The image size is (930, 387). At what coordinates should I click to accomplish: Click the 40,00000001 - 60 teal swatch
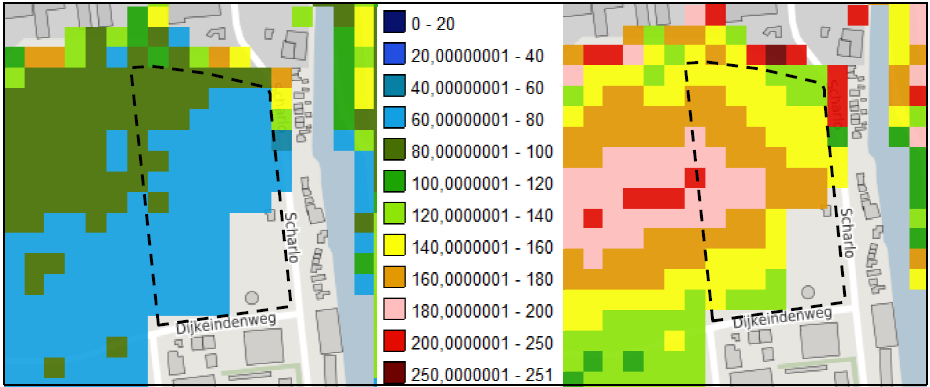point(393,88)
